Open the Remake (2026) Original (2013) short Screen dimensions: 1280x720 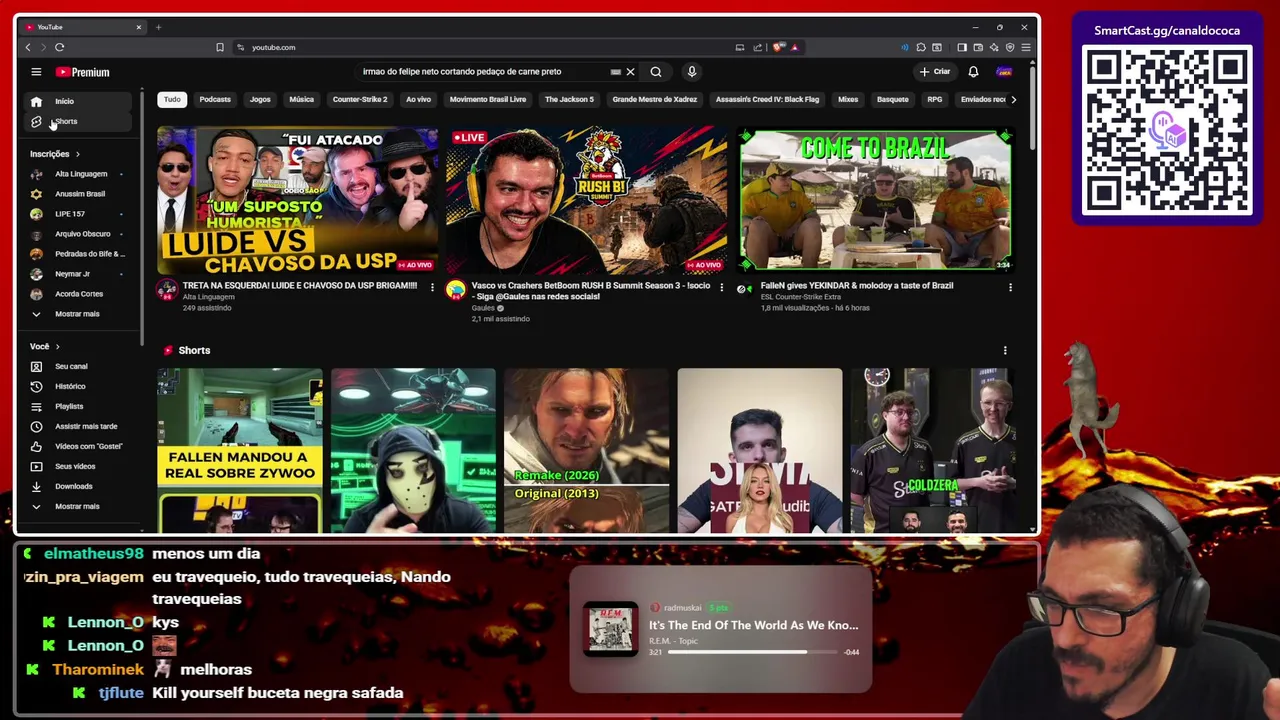587,450
